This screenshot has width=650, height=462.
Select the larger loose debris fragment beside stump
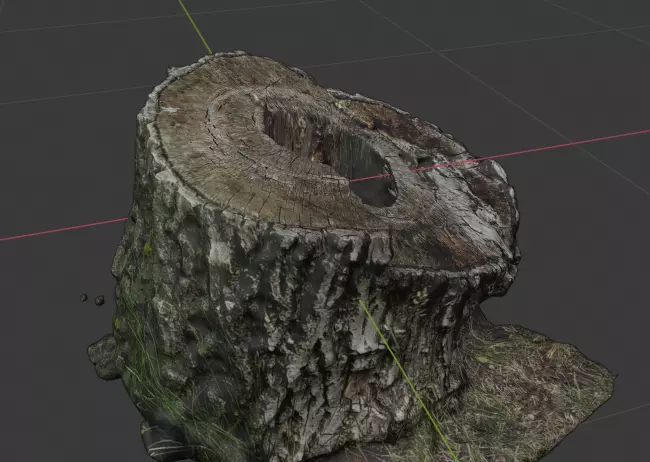[99, 300]
